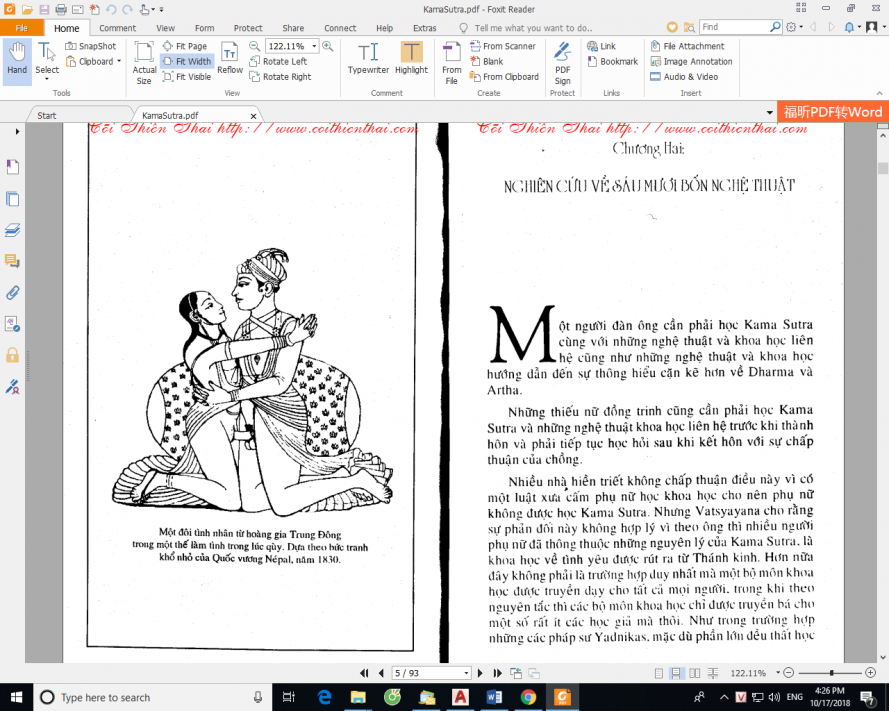Toggle Fit Page view mode

[185, 46]
